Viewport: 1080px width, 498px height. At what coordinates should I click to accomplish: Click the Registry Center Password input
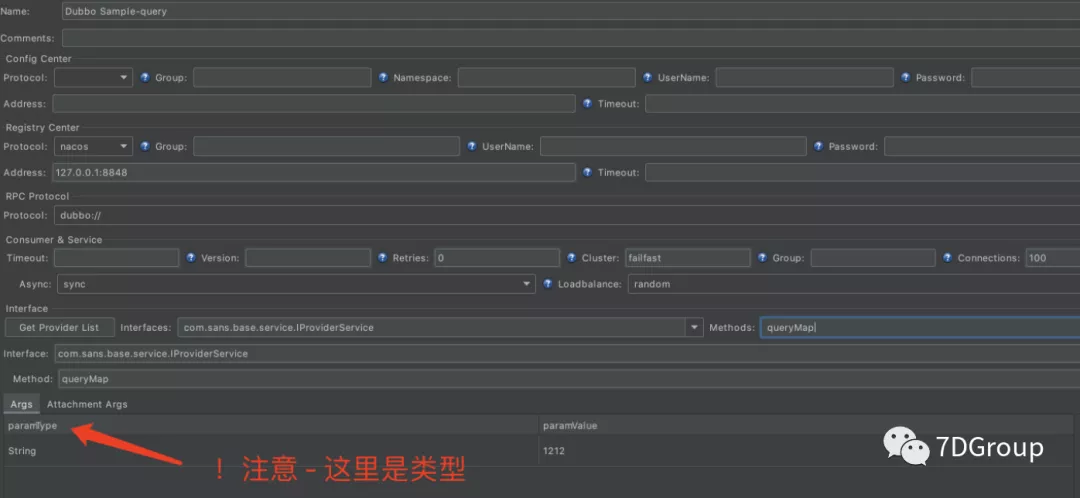(982, 146)
